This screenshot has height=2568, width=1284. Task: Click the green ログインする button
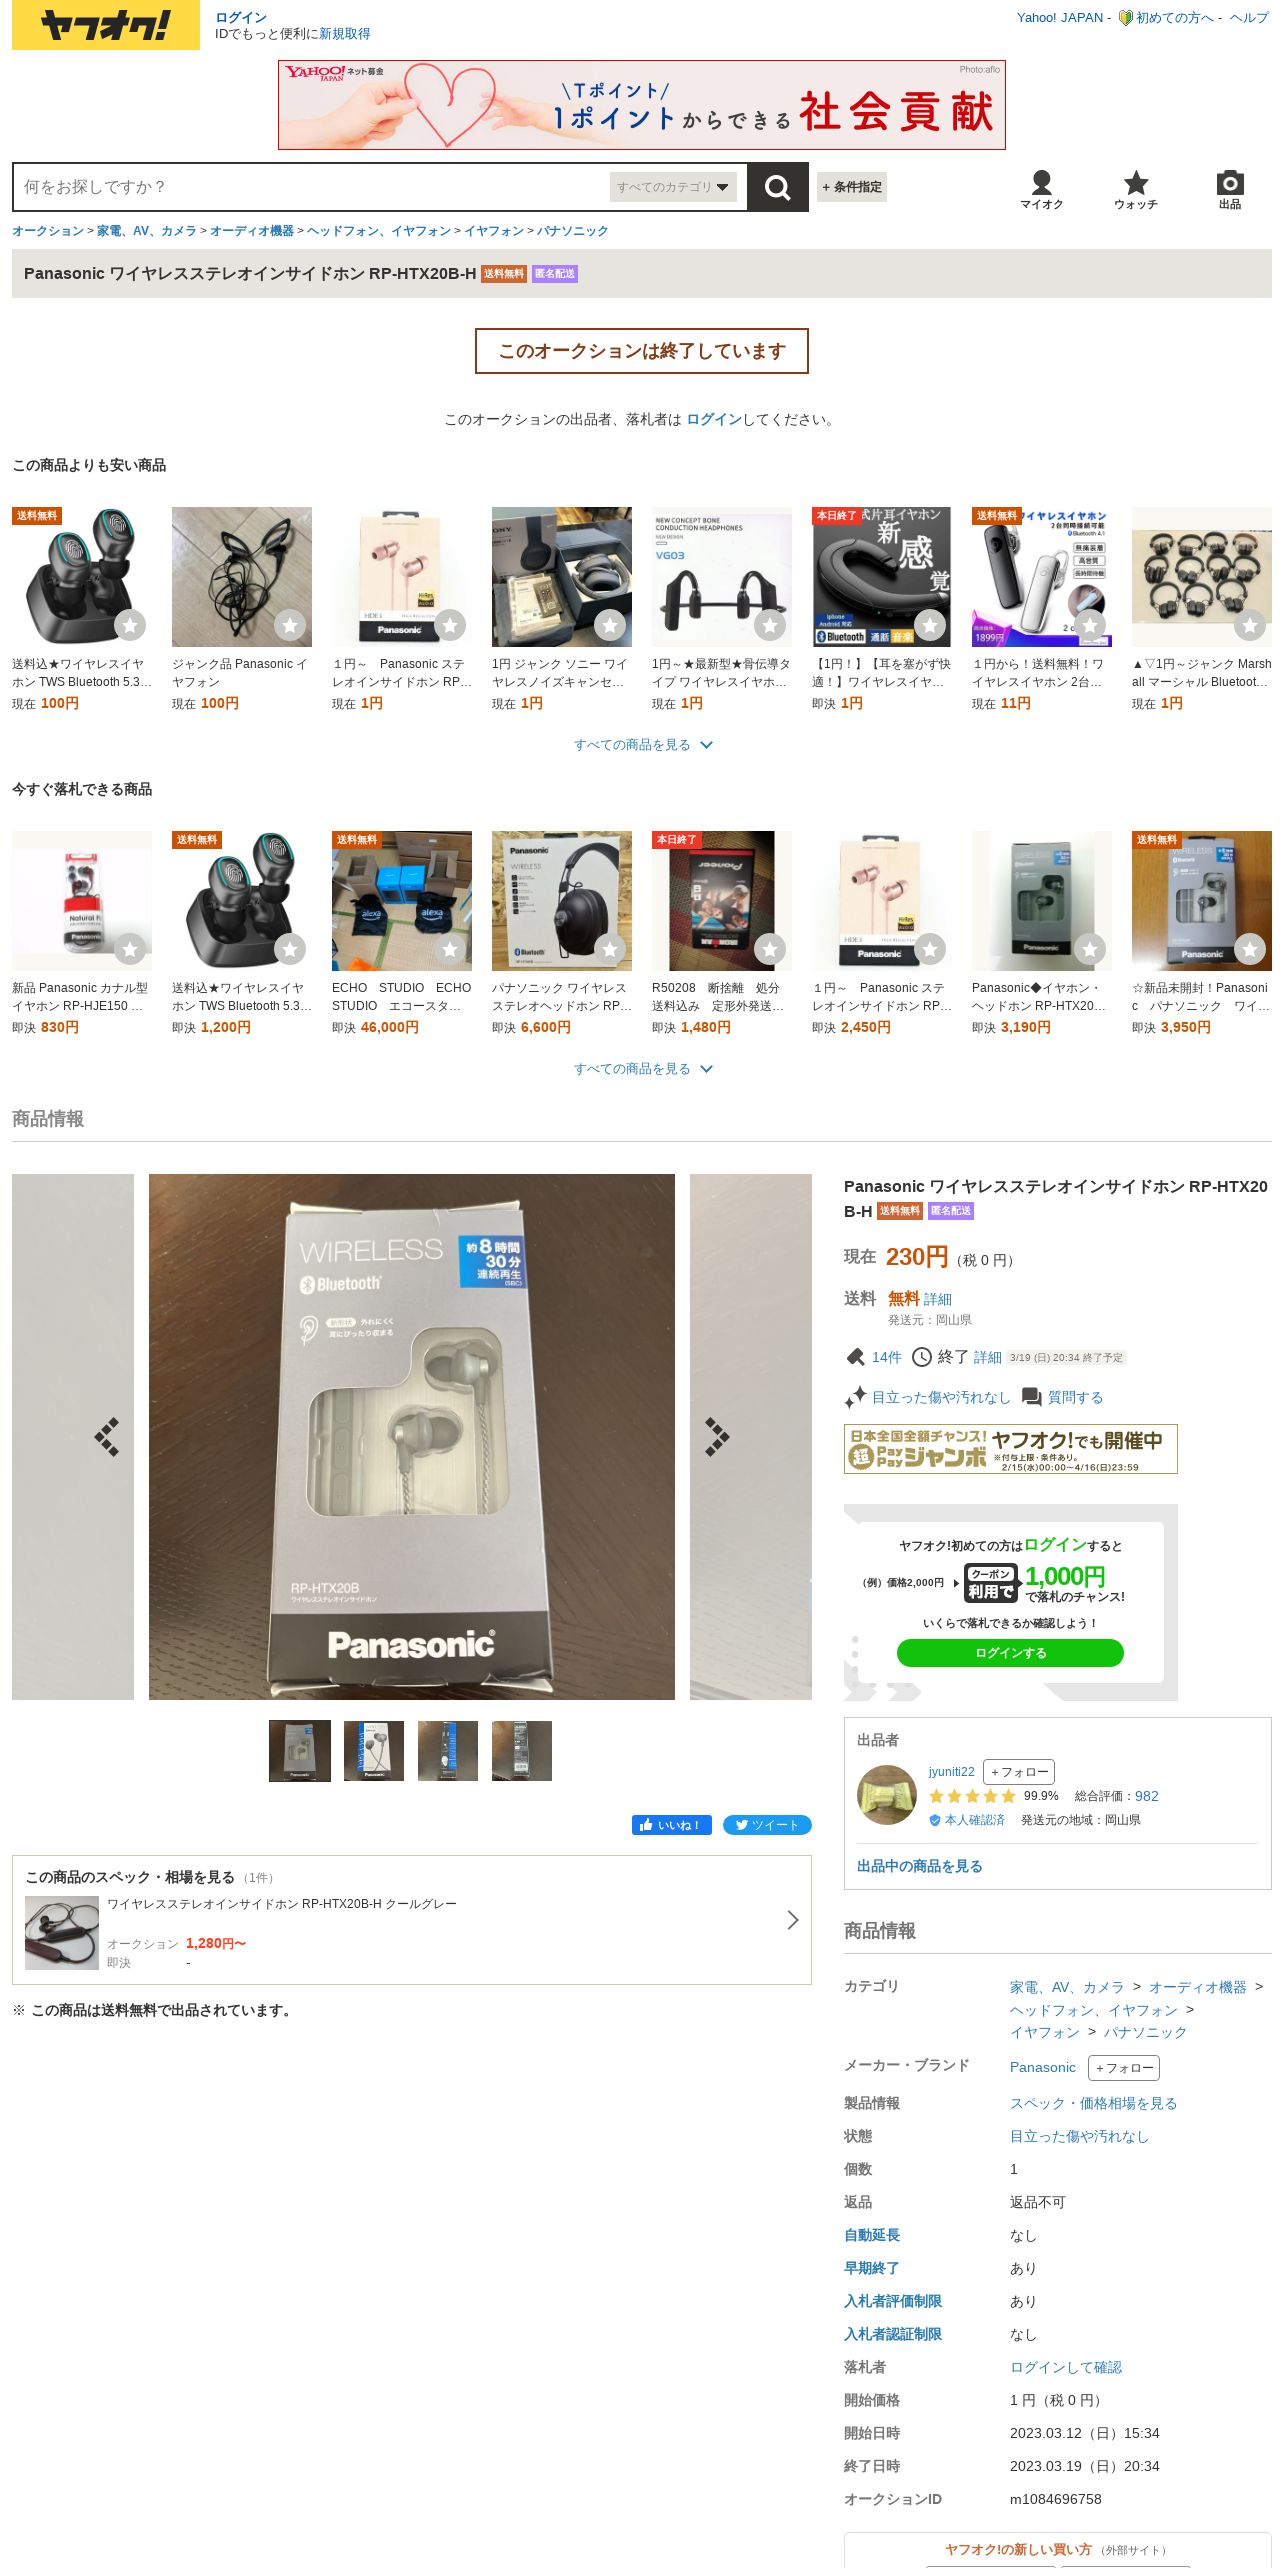(1010, 1653)
